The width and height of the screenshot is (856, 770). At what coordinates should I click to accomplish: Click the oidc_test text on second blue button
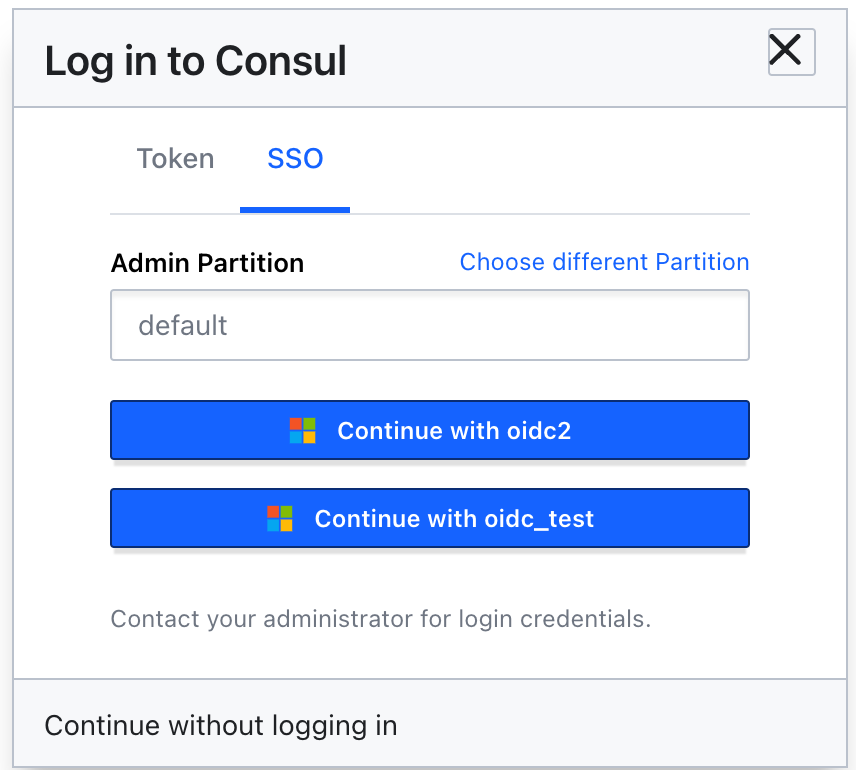[539, 519]
